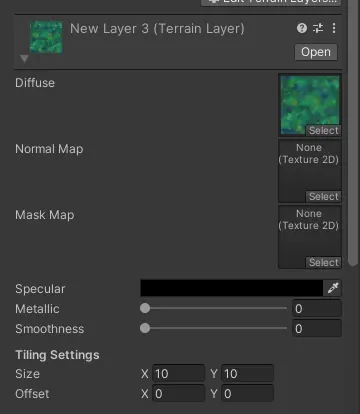Collapse the New Layer 3 foldout arrow
The width and height of the screenshot is (360, 414).
[x=24, y=59]
